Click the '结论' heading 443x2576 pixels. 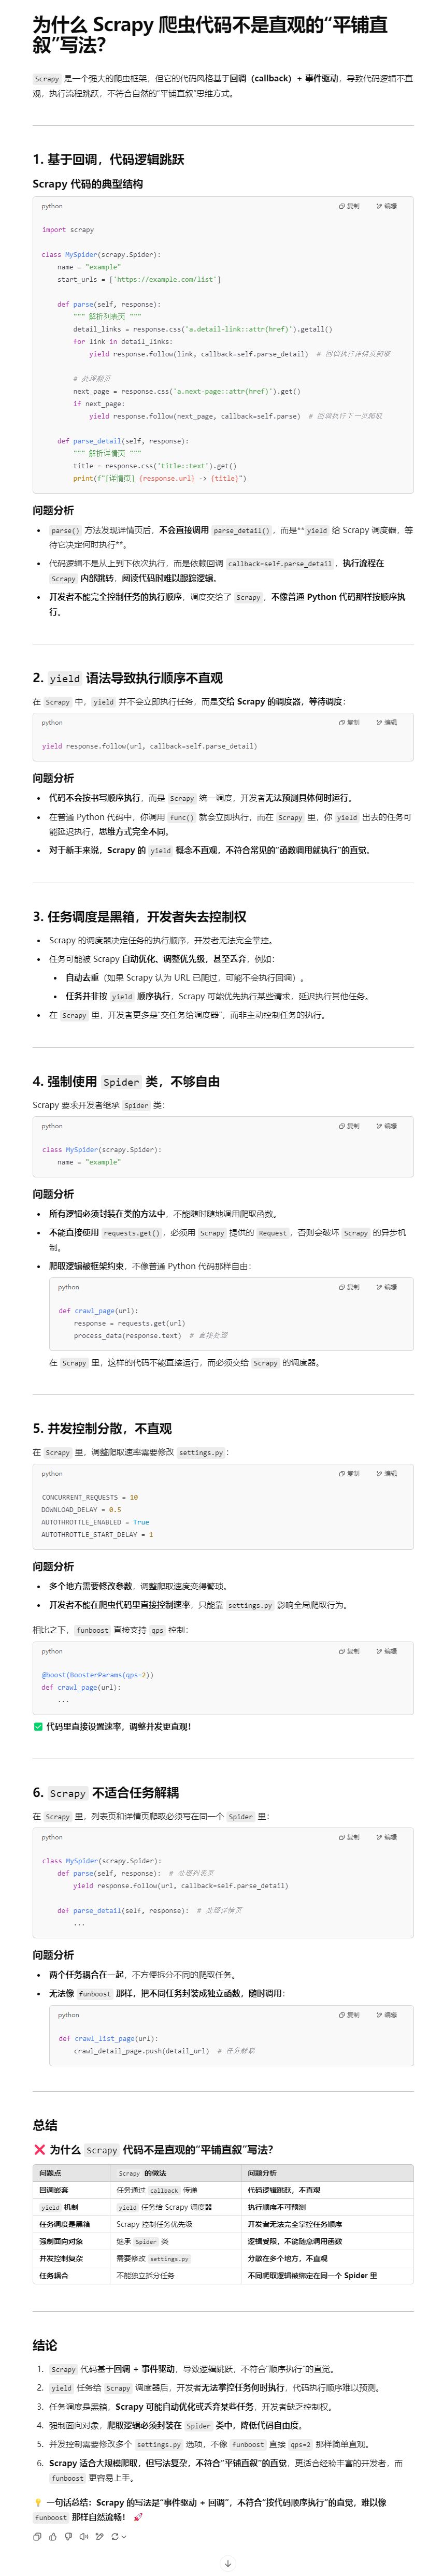pyautogui.click(x=45, y=2345)
